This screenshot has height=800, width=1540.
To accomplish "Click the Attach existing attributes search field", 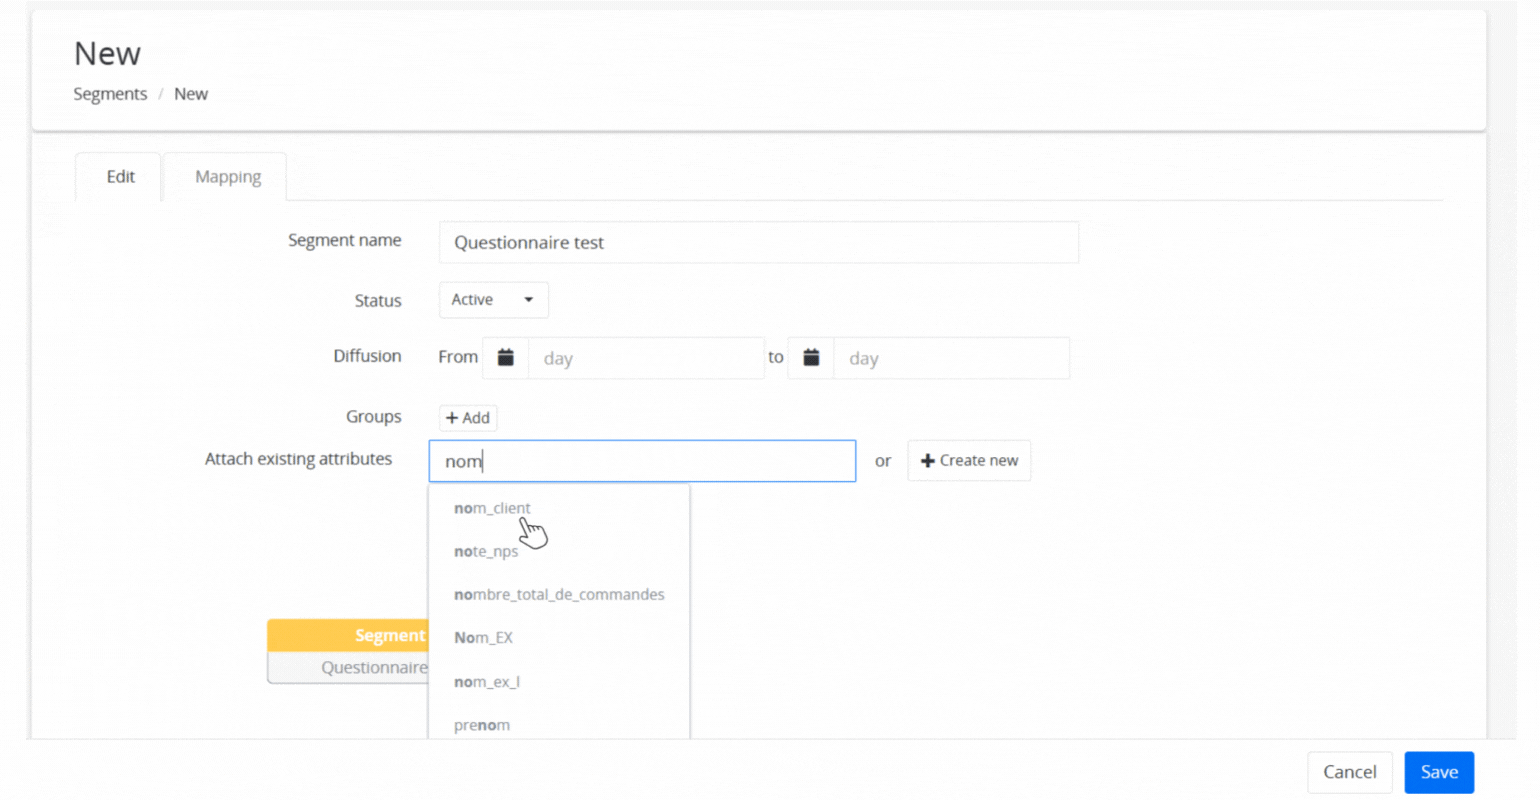I will 642,461.
